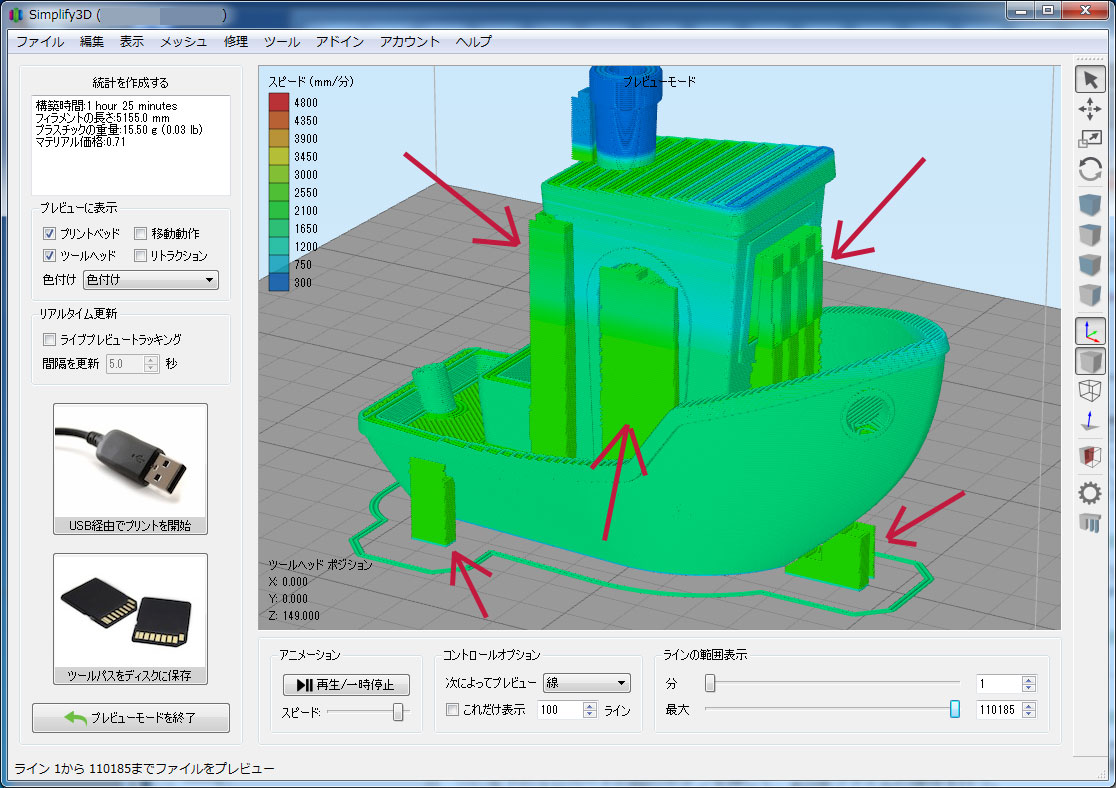Click the support structures icon
Image resolution: width=1116 pixels, height=788 pixels.
point(1090,522)
